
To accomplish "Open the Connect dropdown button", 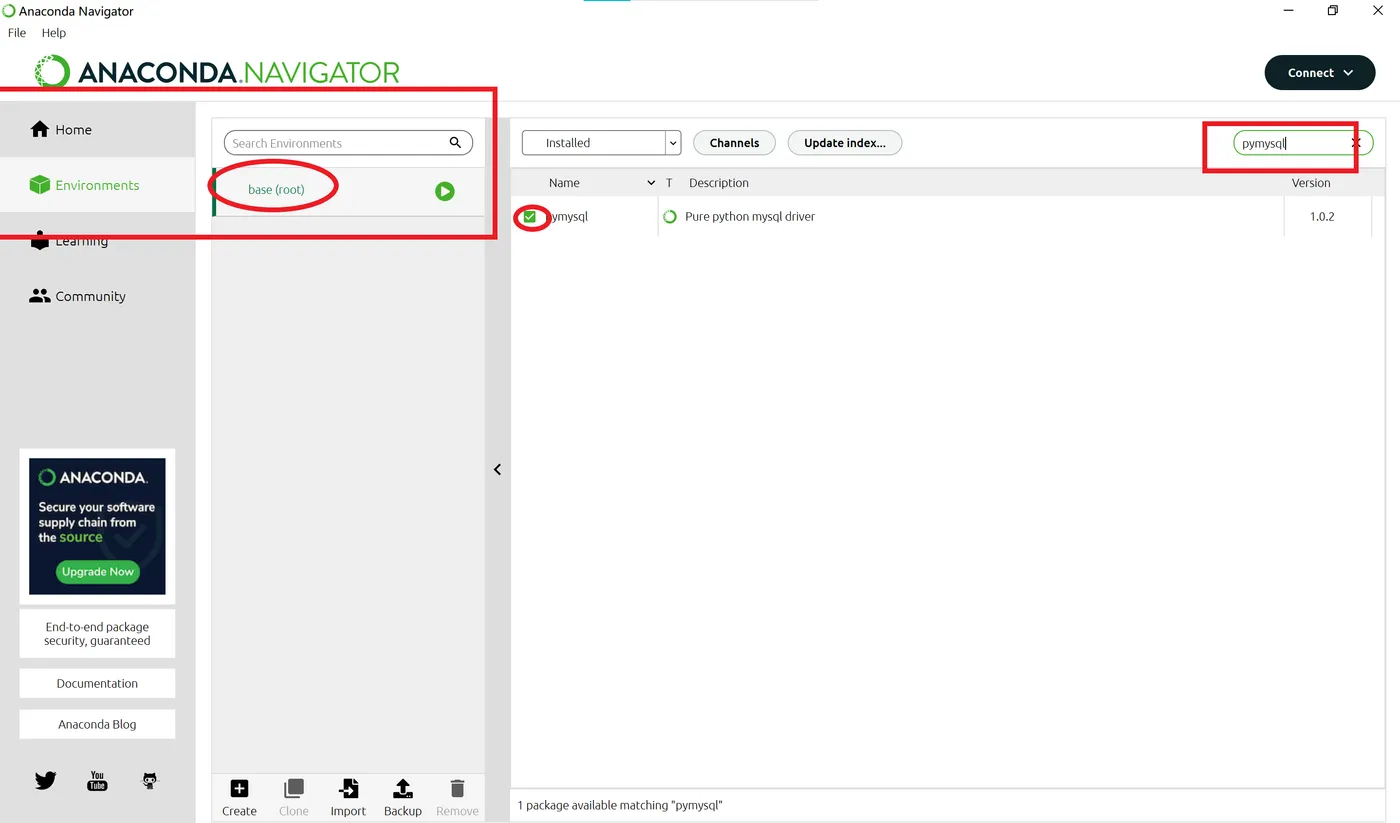I will click(x=1320, y=73).
